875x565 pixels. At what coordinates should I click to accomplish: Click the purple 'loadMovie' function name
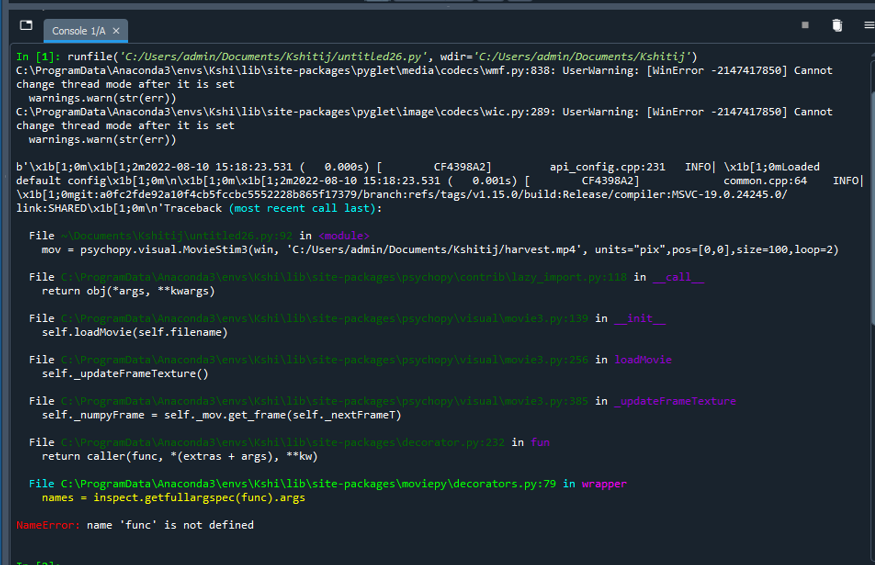click(643, 360)
